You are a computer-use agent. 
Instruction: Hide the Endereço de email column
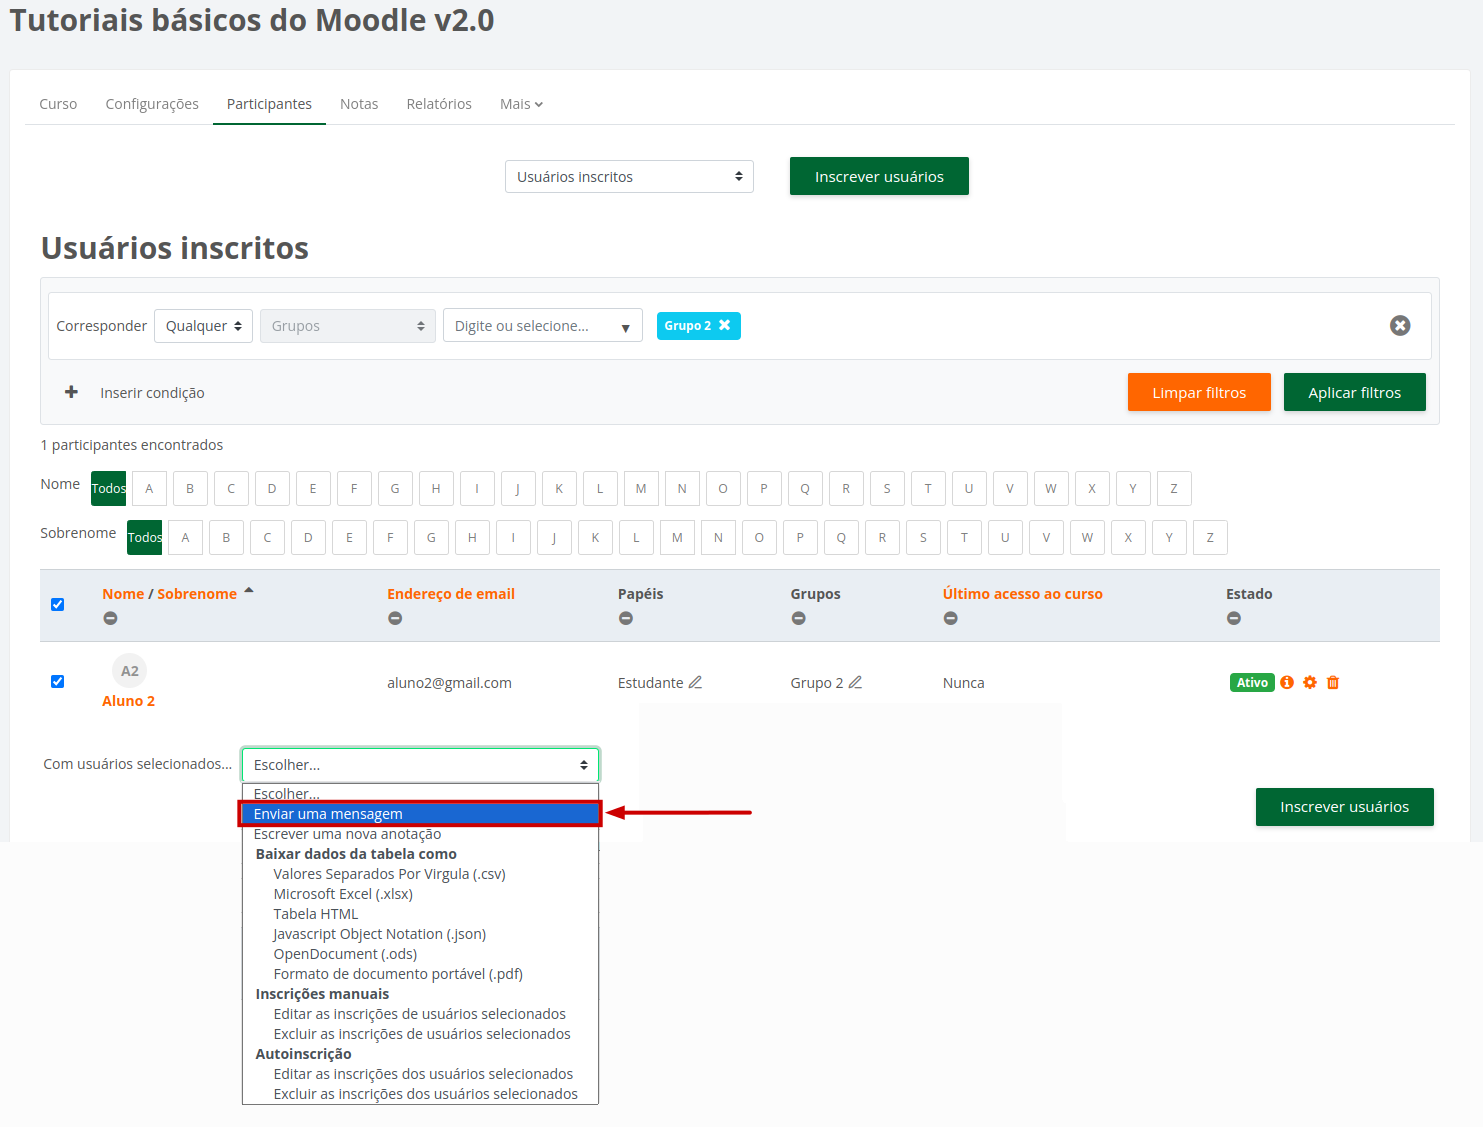(x=395, y=619)
